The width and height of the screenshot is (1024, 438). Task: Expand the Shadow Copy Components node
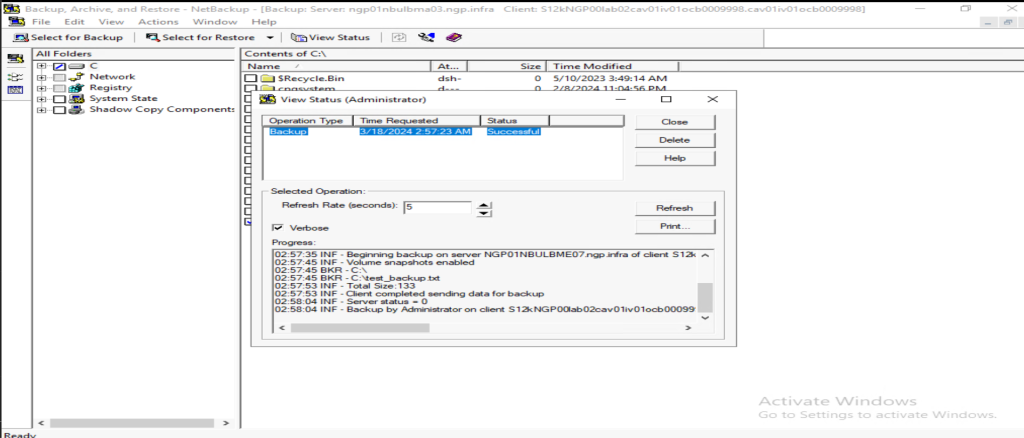click(42, 110)
